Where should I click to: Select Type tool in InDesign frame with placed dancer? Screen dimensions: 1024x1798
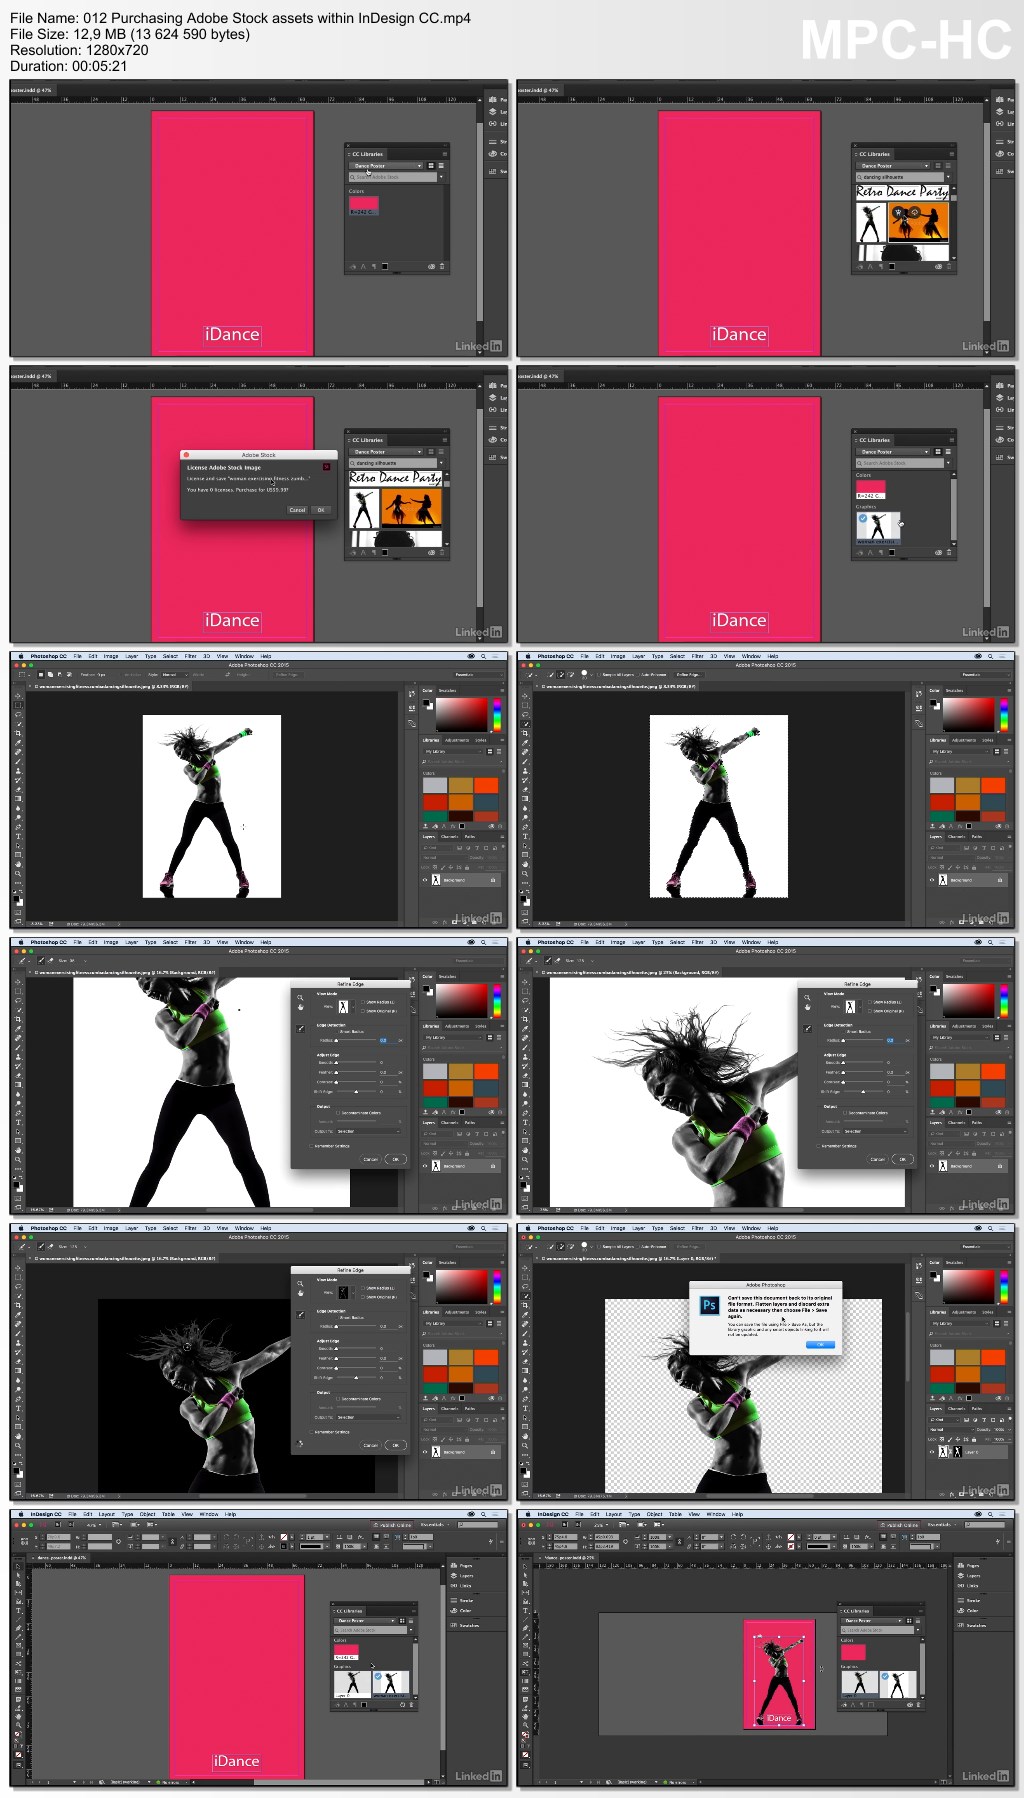coord(525,1610)
